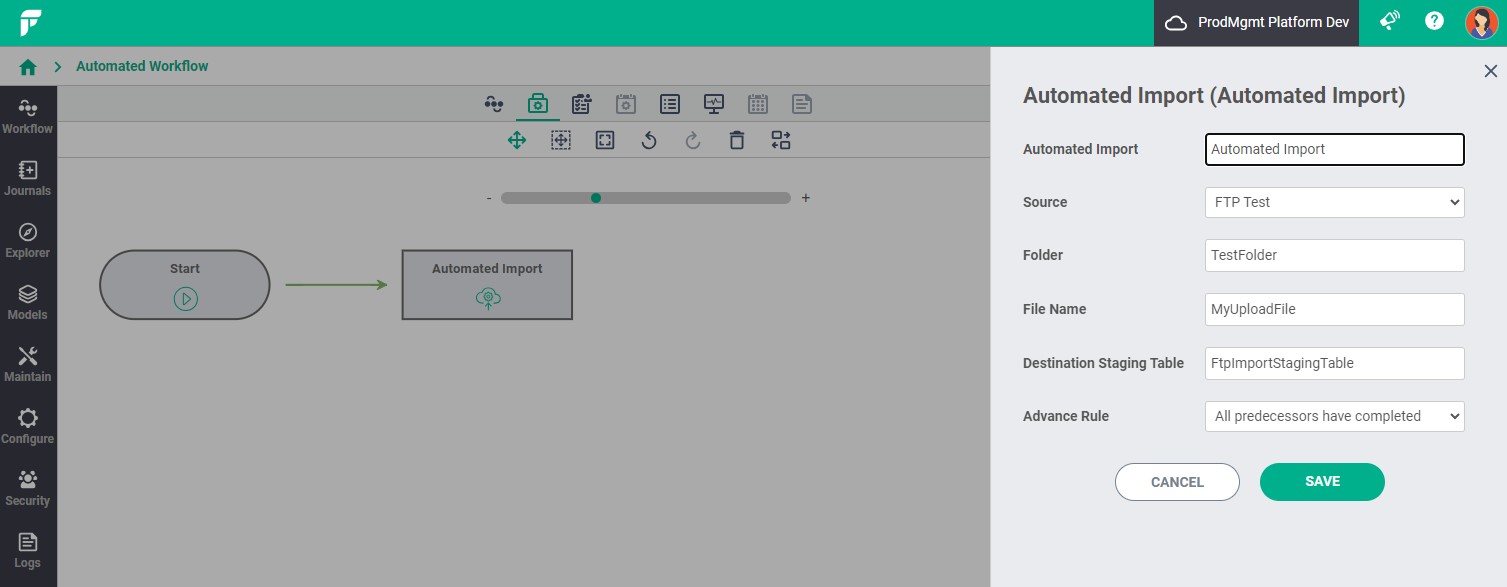Open the Source dropdown showing FTP Test
This screenshot has height=587, width=1507.
[x=1335, y=202]
